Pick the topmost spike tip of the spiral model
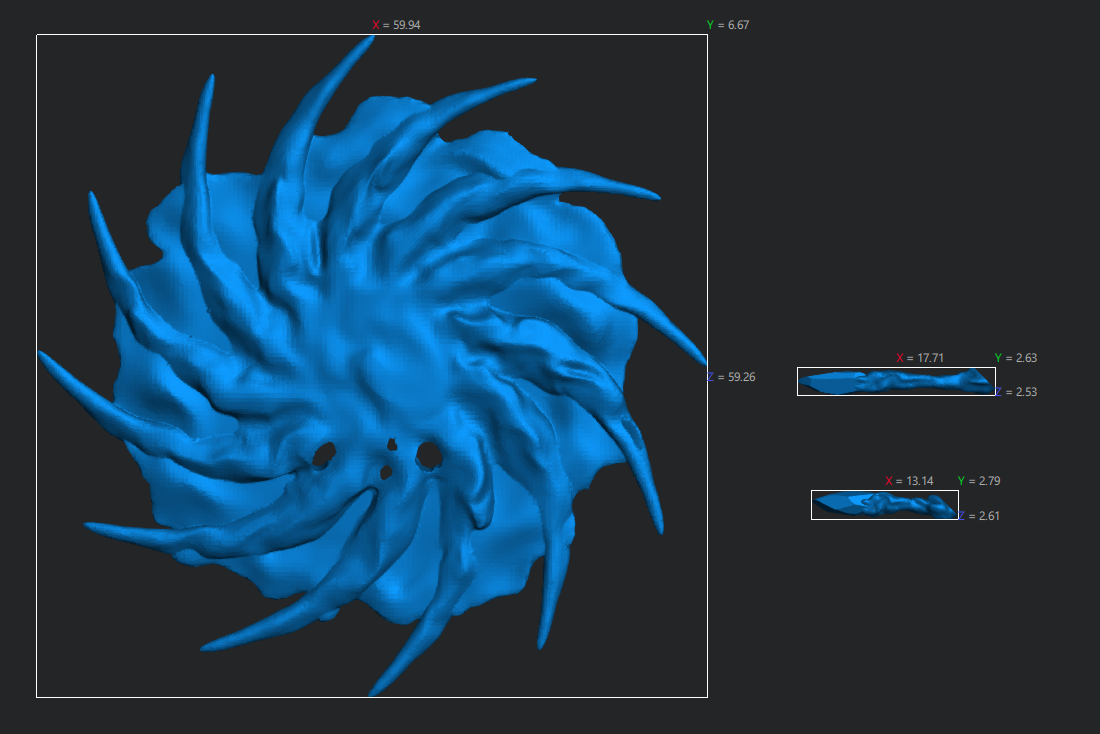This screenshot has width=1100, height=734. click(370, 38)
